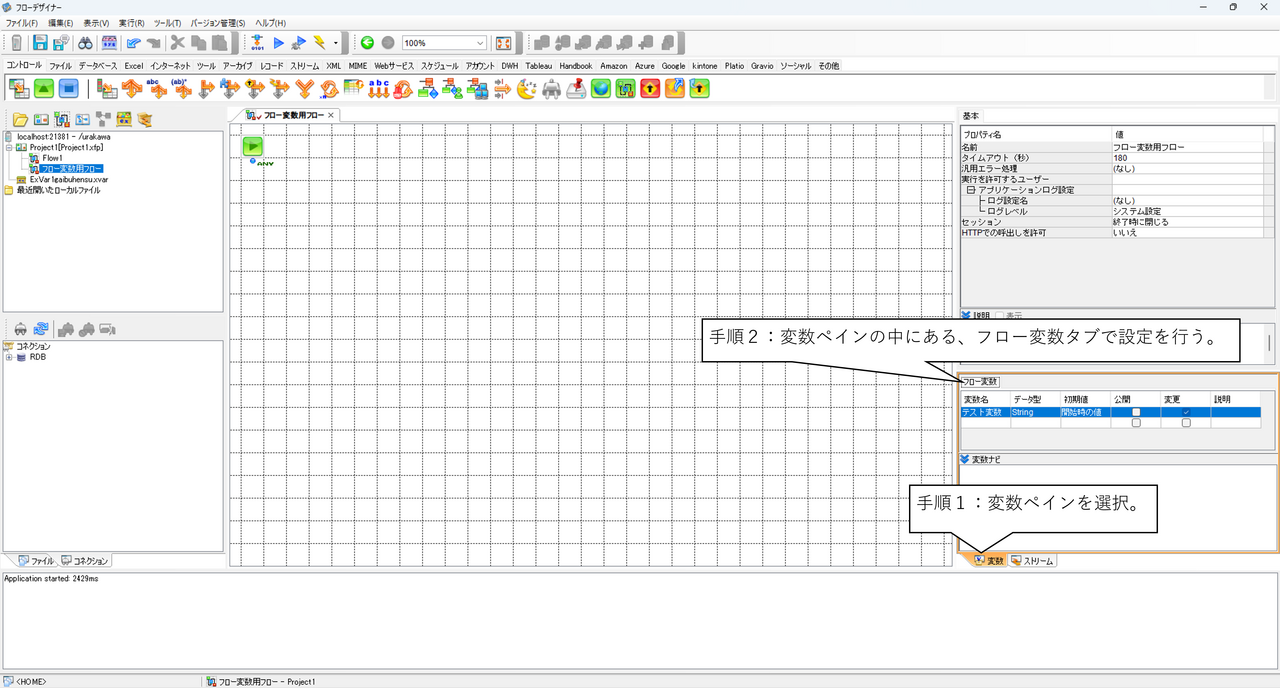Uncheck the 変更 checkbox for テスト変数

[1186, 412]
